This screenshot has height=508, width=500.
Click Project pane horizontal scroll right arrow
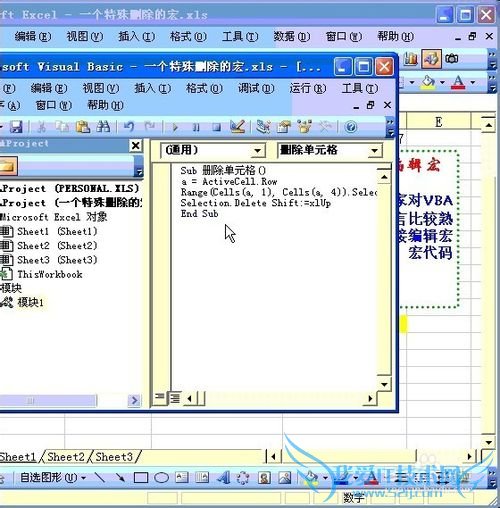(134, 400)
